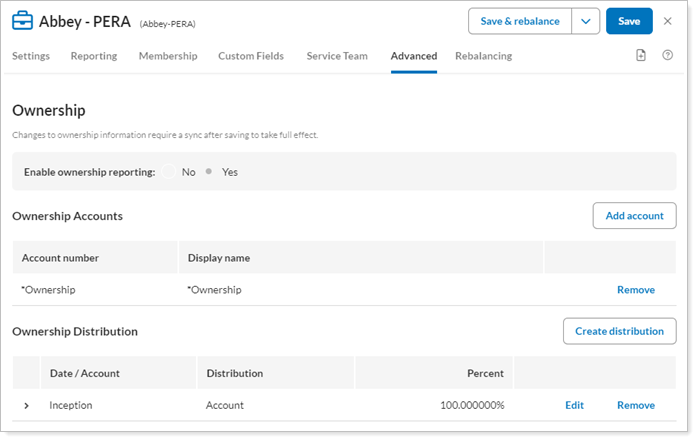Close the Abbey - PERA panel
The height and width of the screenshot is (441, 697).
(x=668, y=21)
